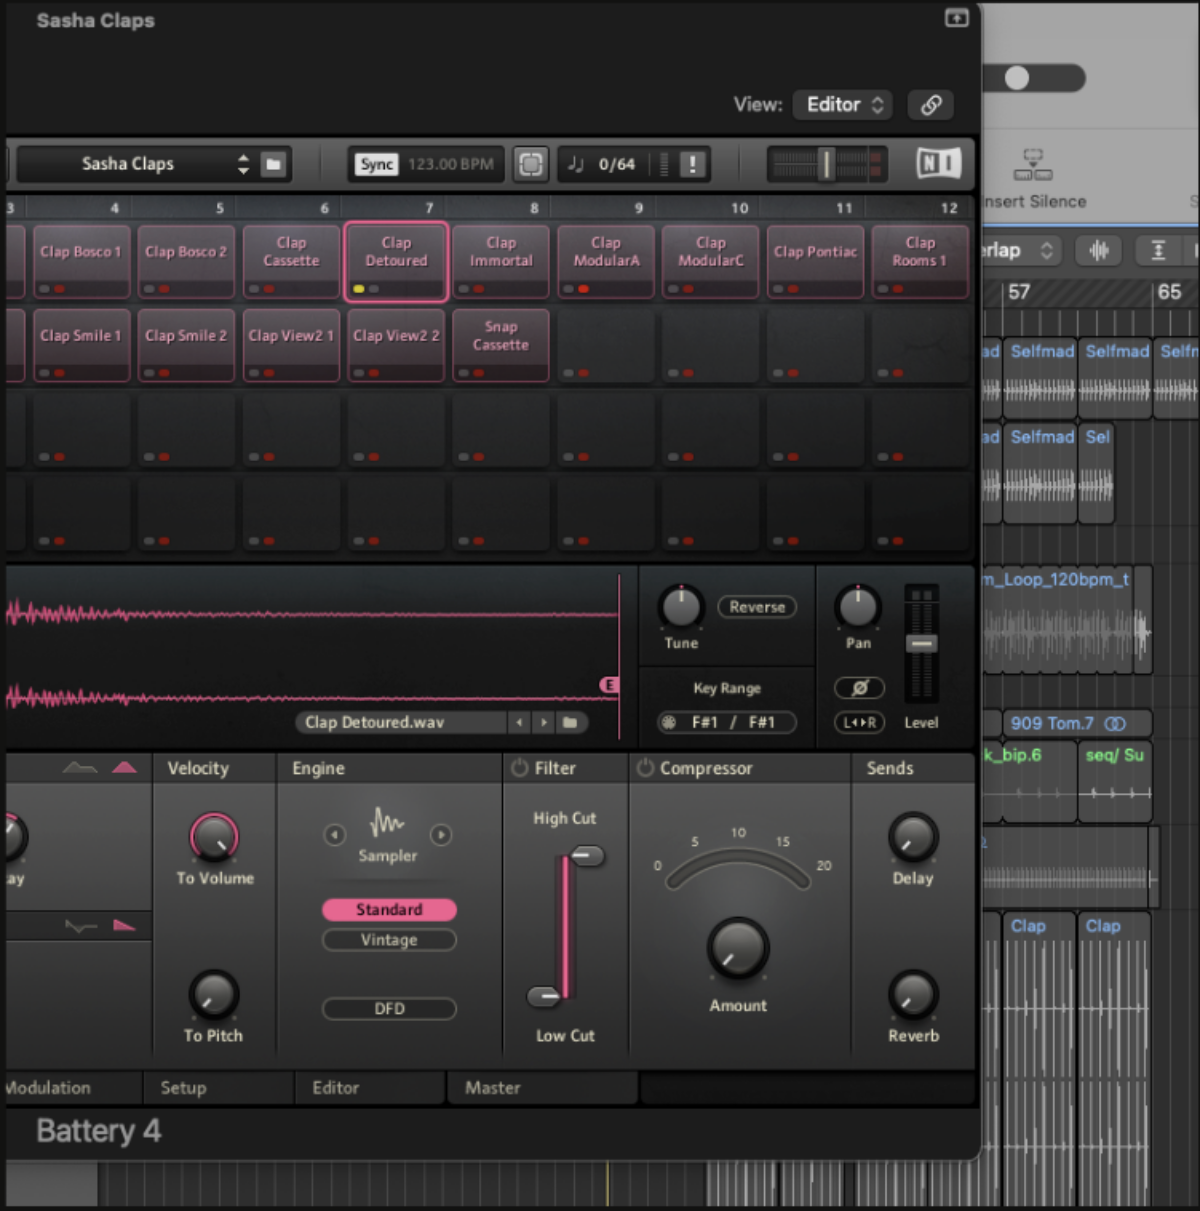Open the kit browser folder icon beside Sasha Claps

click(273, 164)
